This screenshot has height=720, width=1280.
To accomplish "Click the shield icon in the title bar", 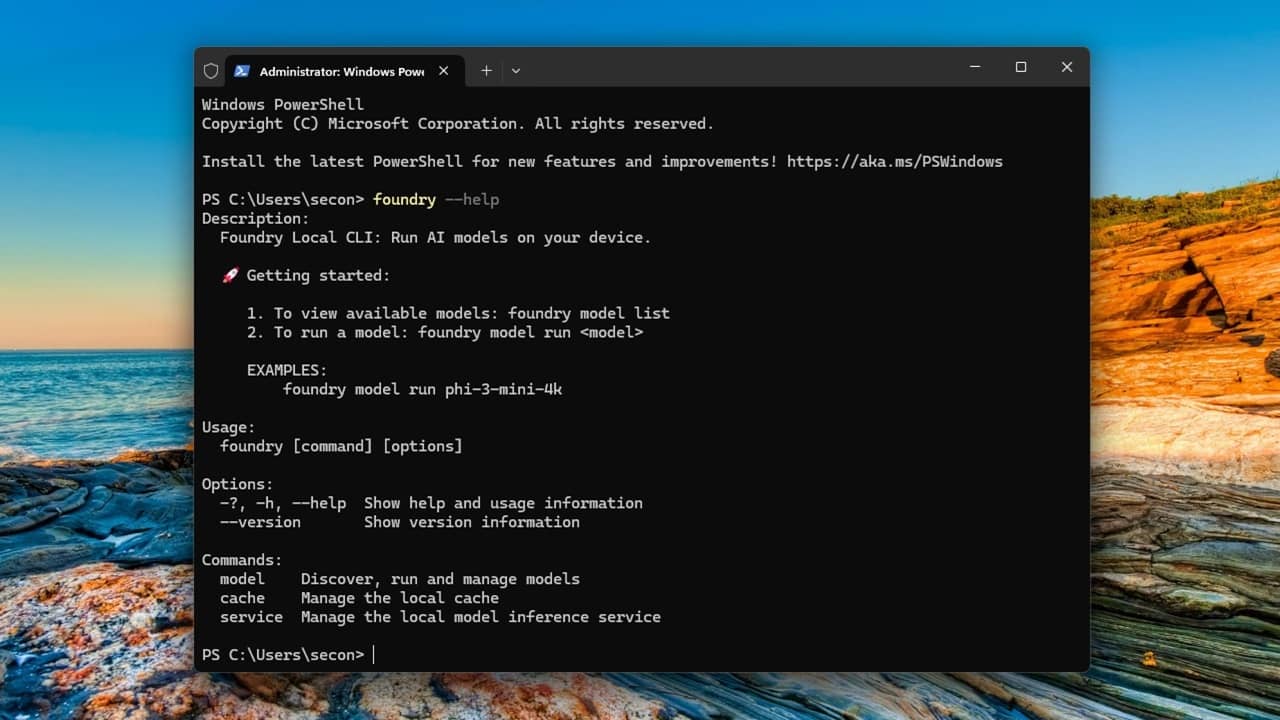I will click(211, 70).
